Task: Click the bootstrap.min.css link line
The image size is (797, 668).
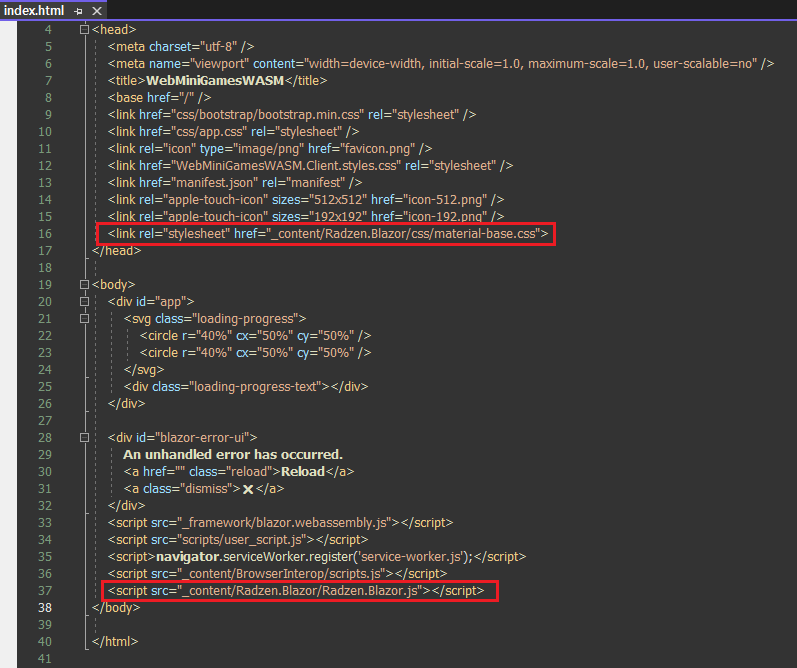Action: (x=292, y=115)
